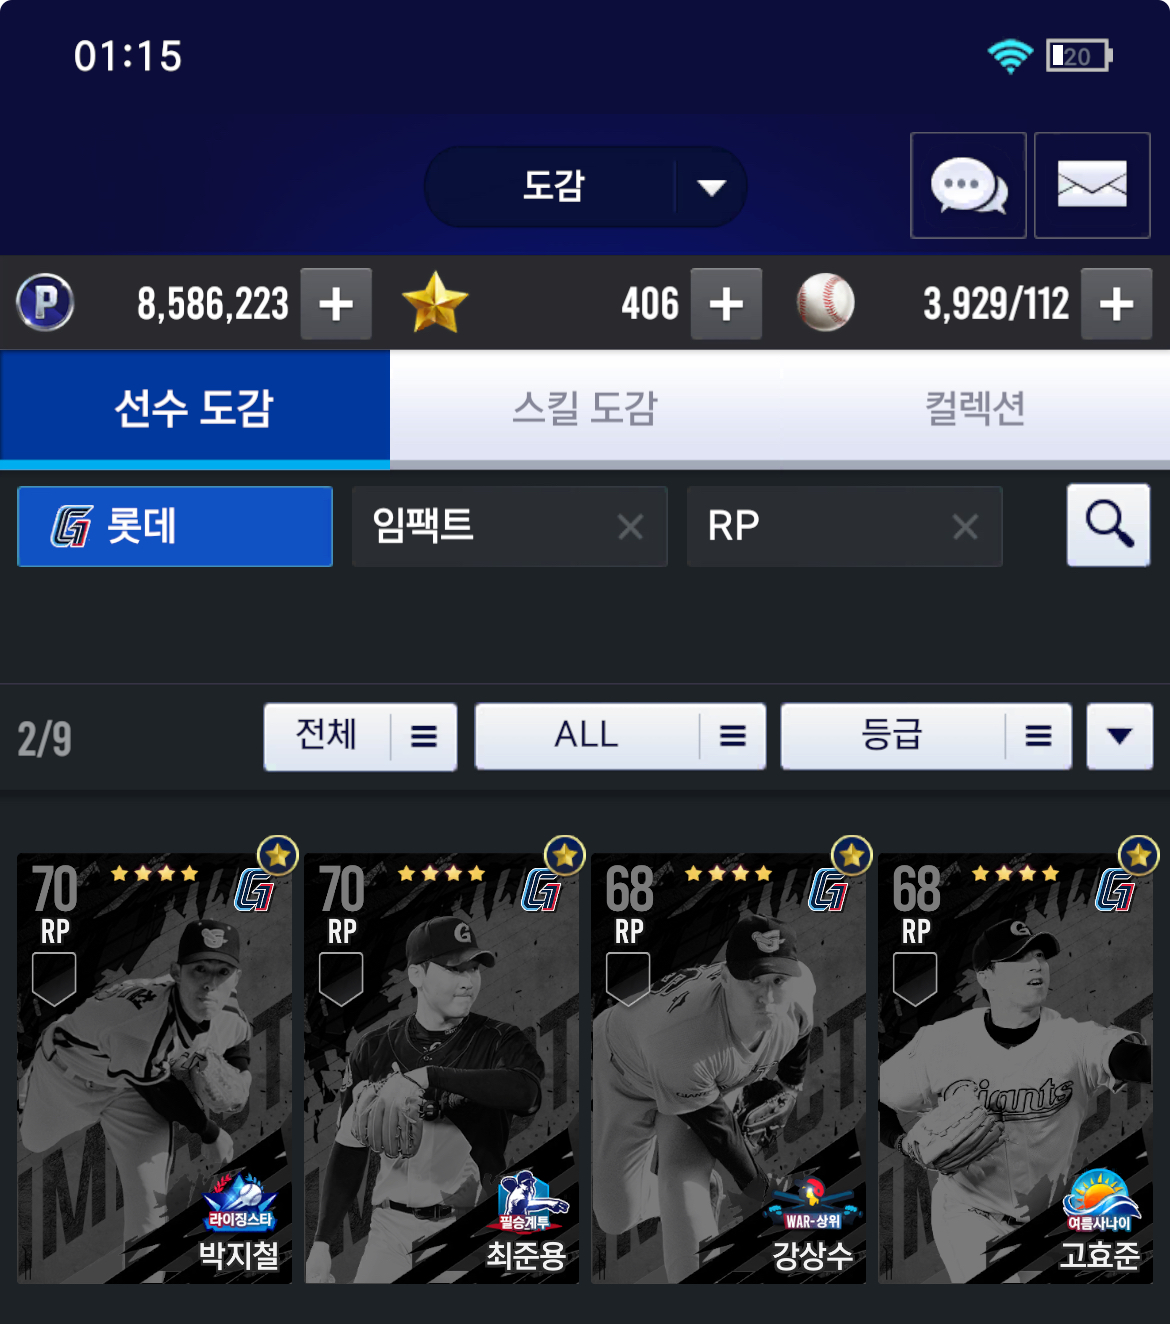This screenshot has height=1324, width=1170.
Task: Toggle favorite star on 최준용 card
Action: pos(565,856)
